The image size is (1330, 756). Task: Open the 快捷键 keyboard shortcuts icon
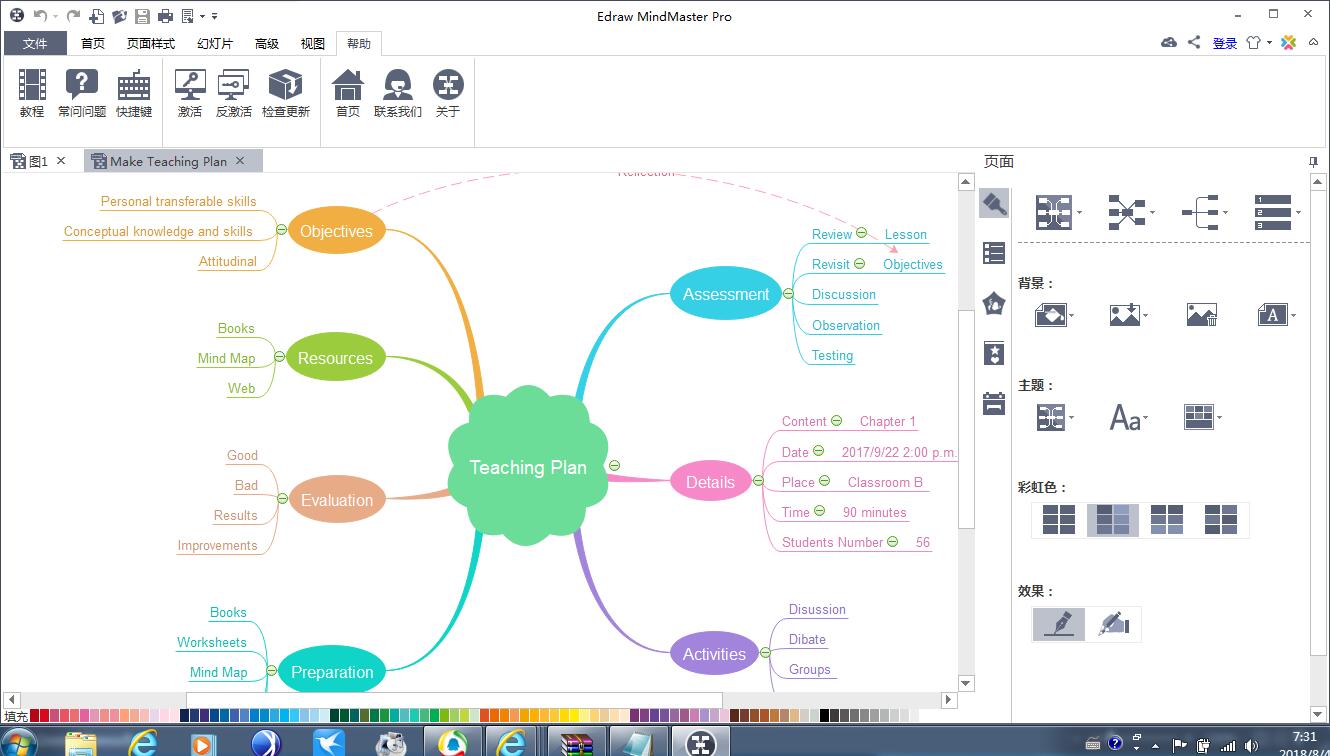click(x=134, y=93)
